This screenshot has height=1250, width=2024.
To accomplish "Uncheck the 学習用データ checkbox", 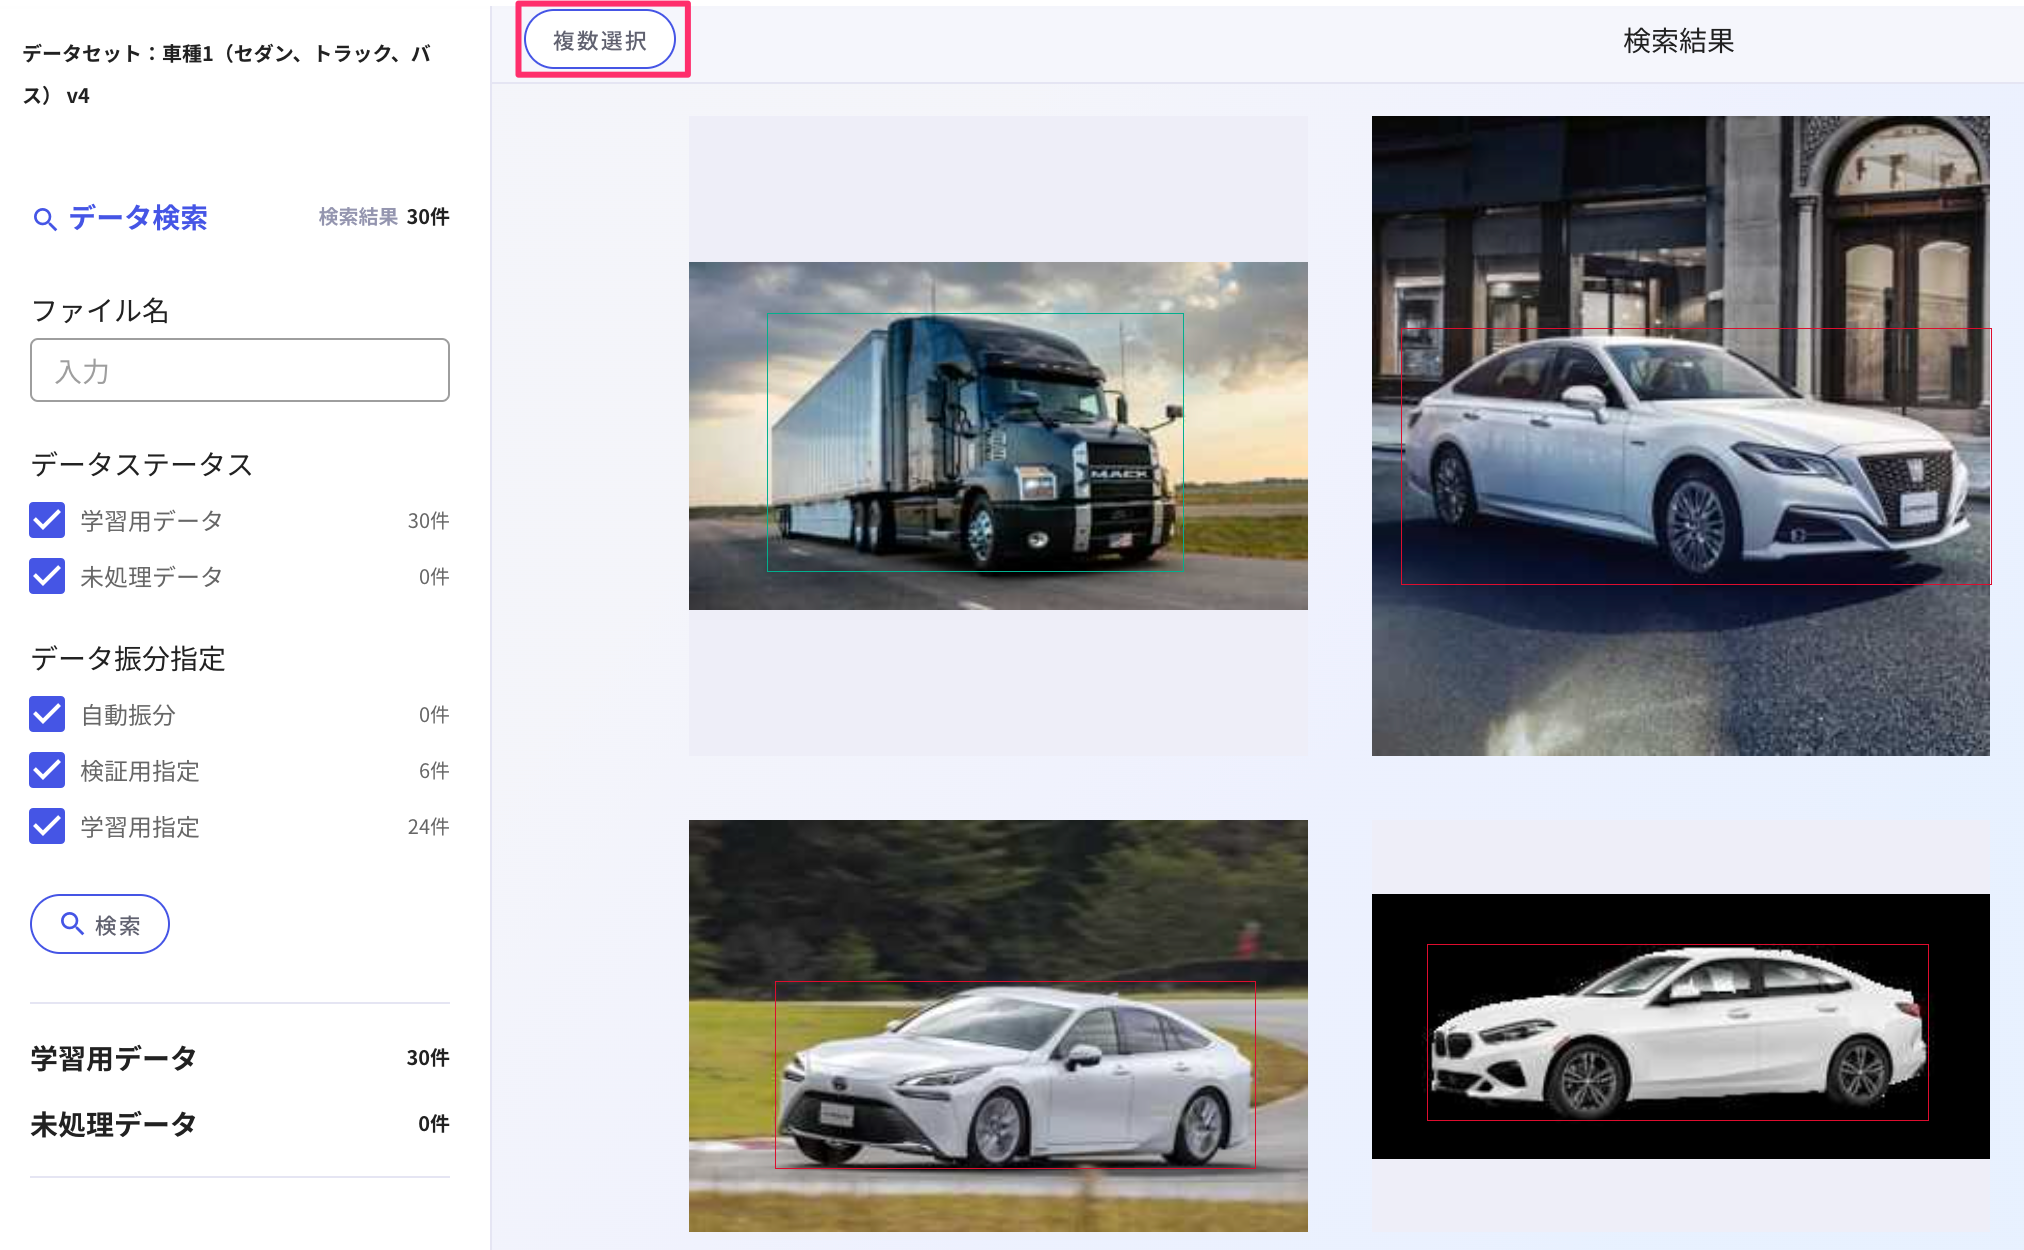I will 47,520.
